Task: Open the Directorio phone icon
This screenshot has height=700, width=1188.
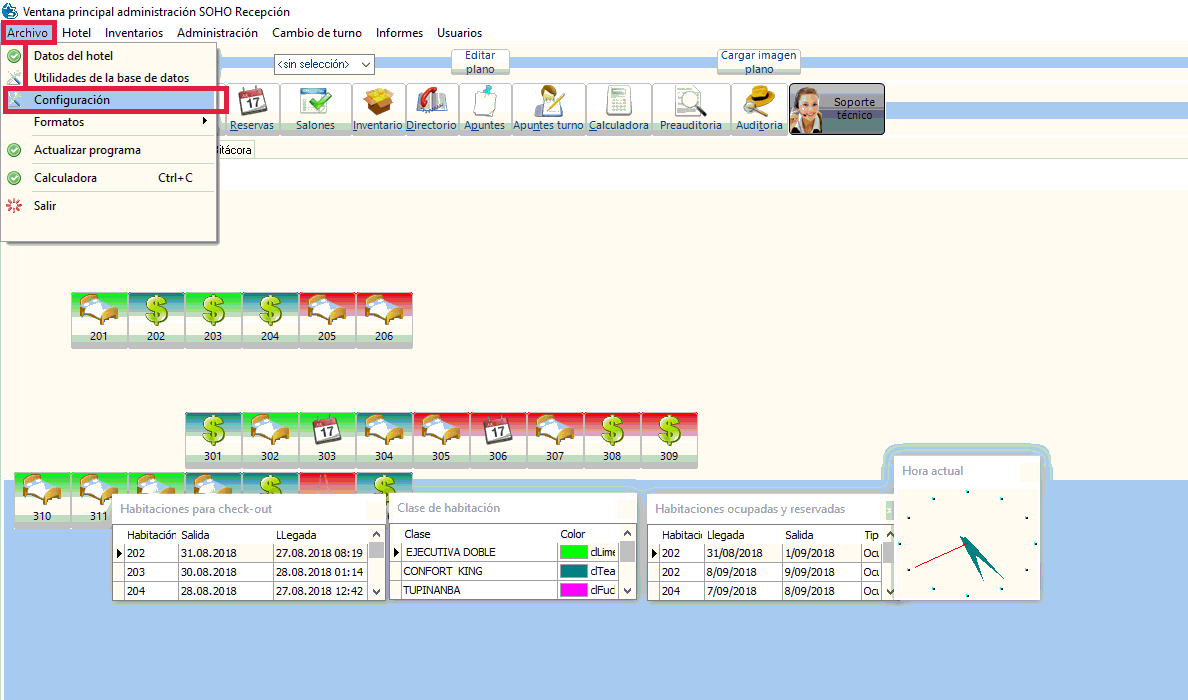Action: (431, 108)
